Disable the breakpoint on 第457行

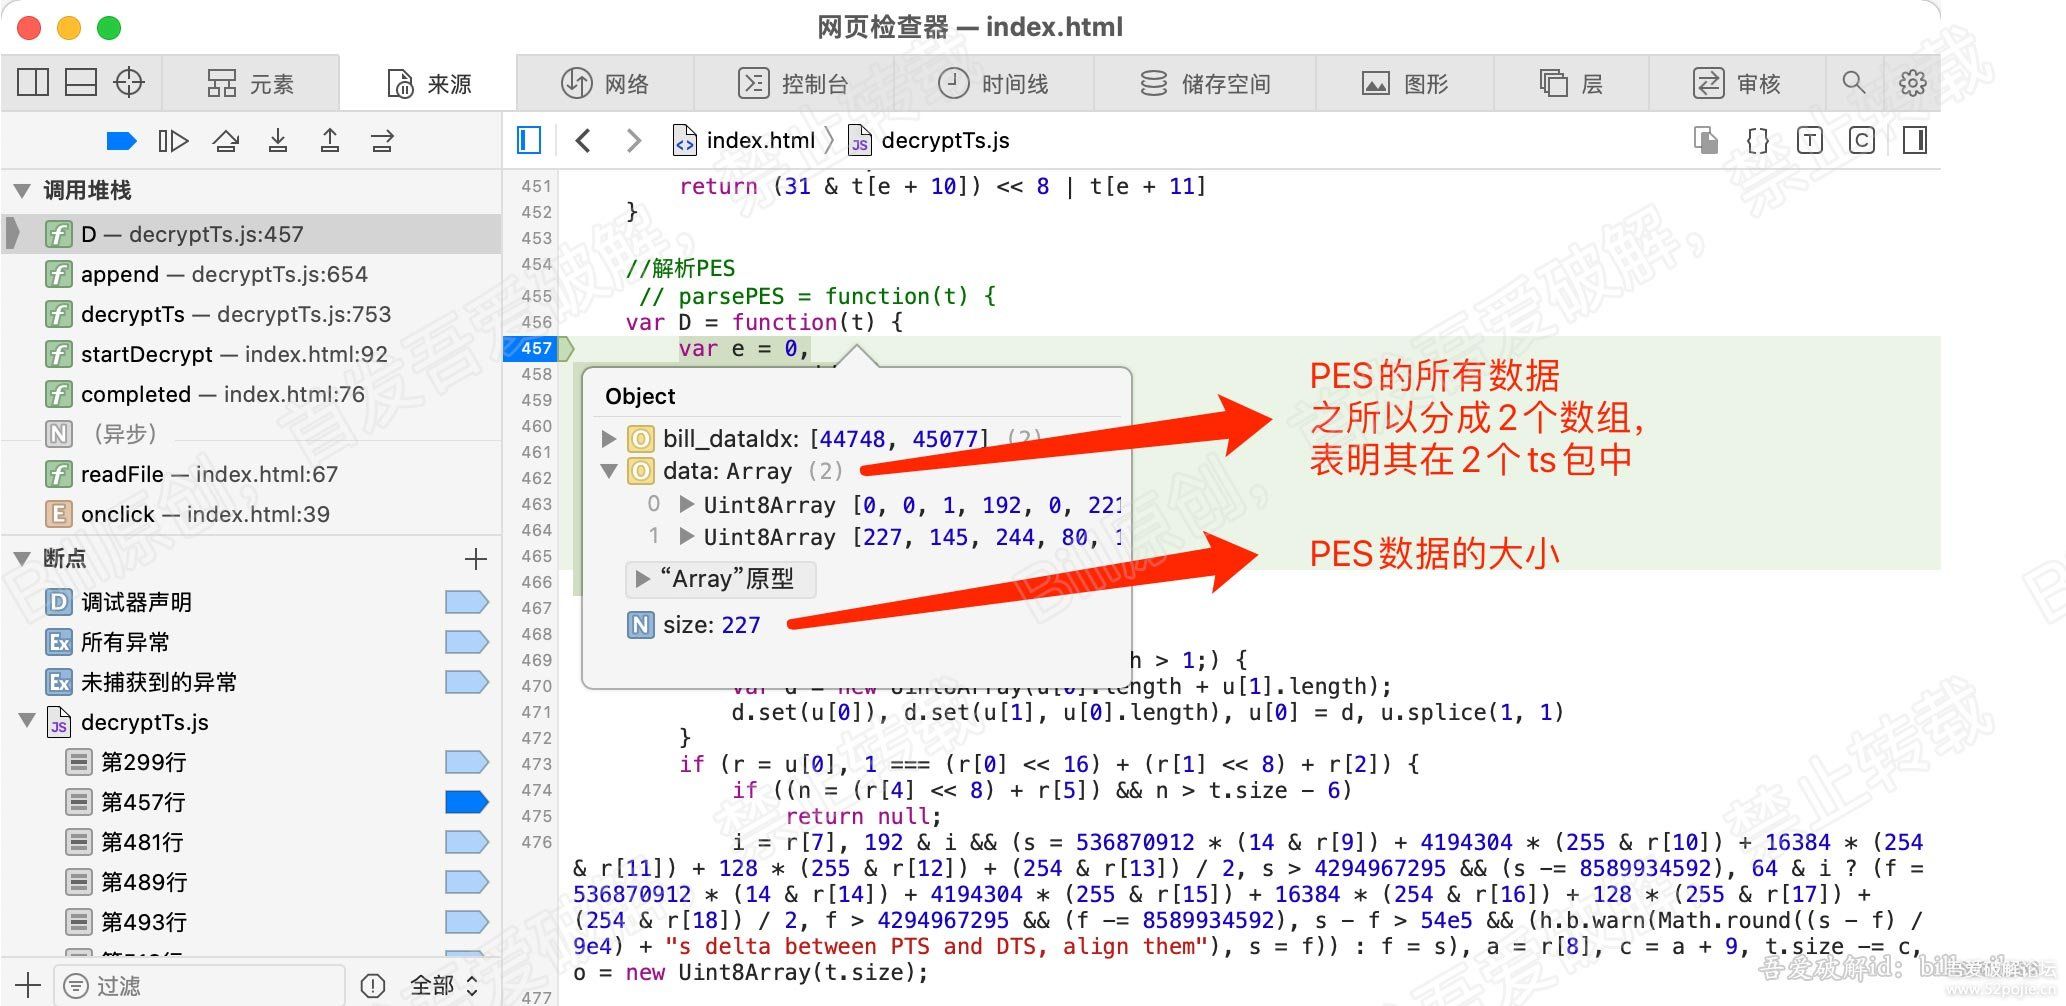[466, 801]
